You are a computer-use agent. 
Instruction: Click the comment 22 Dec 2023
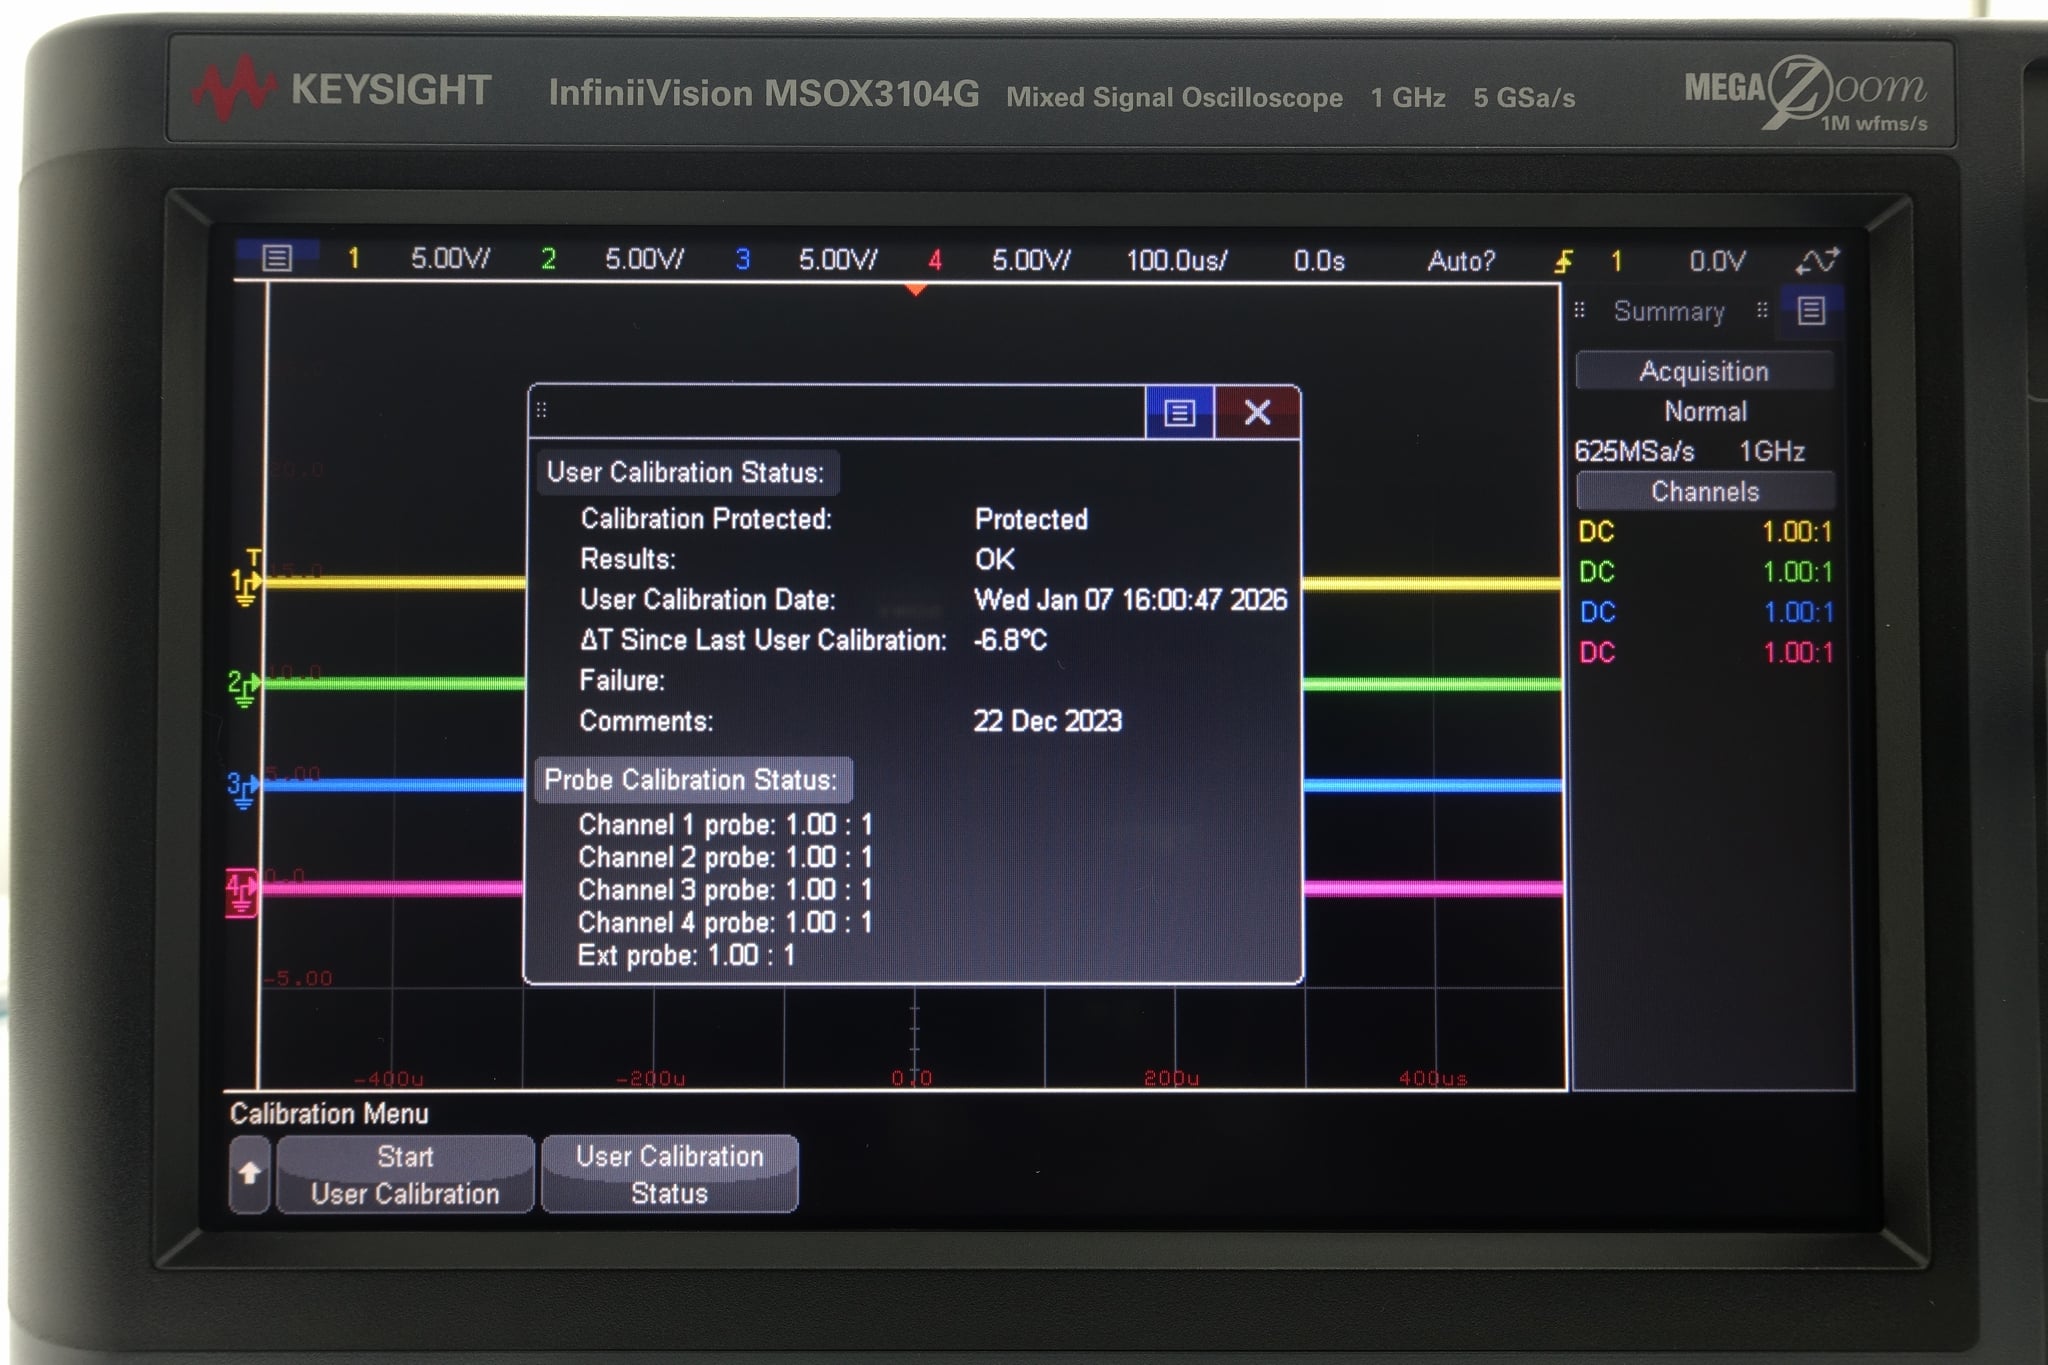[1048, 721]
